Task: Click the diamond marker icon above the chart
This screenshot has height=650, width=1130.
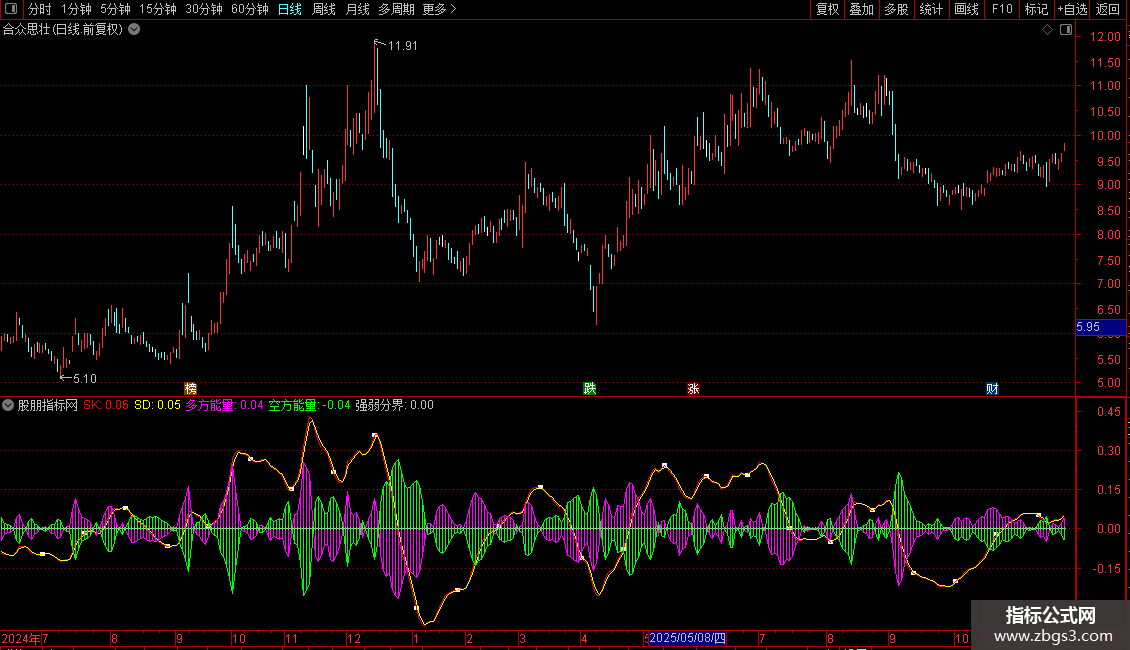Action: 1048,30
